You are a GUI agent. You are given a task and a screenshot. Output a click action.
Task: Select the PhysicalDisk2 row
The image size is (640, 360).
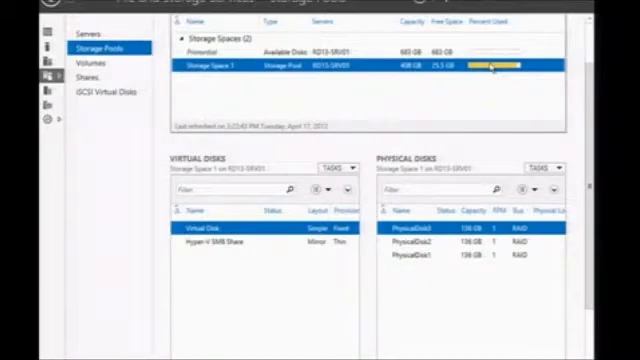(471, 242)
